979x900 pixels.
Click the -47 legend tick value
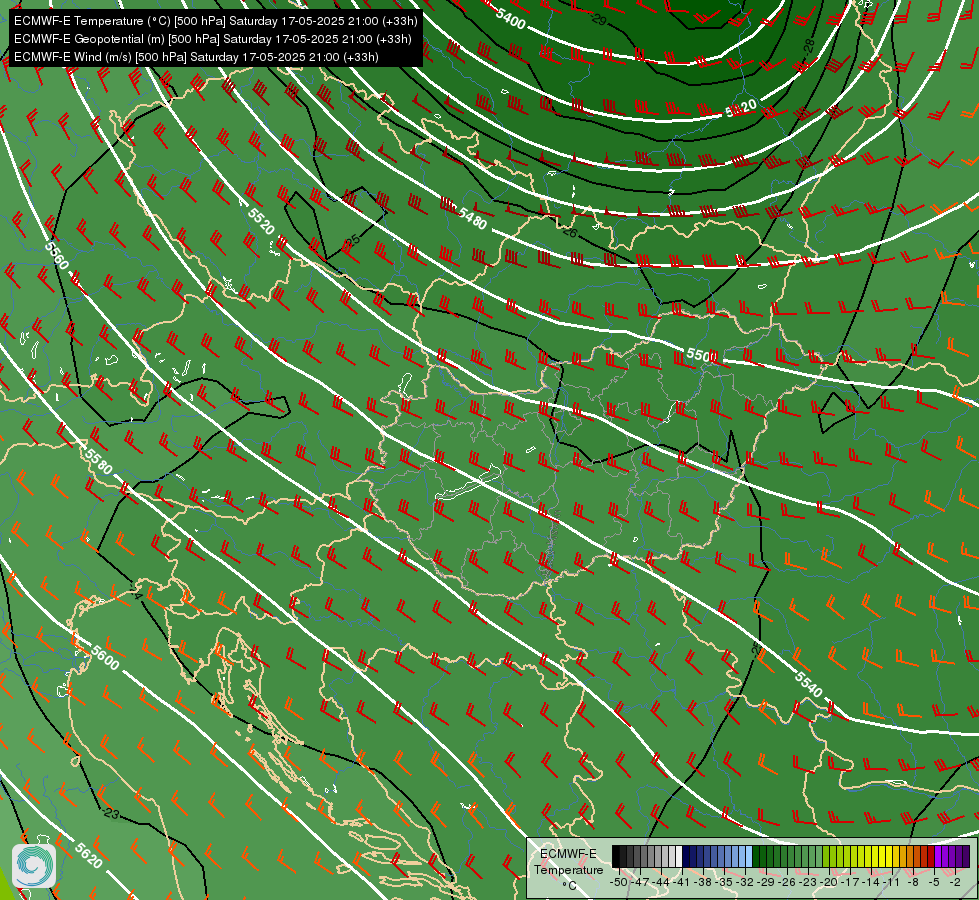click(640, 882)
